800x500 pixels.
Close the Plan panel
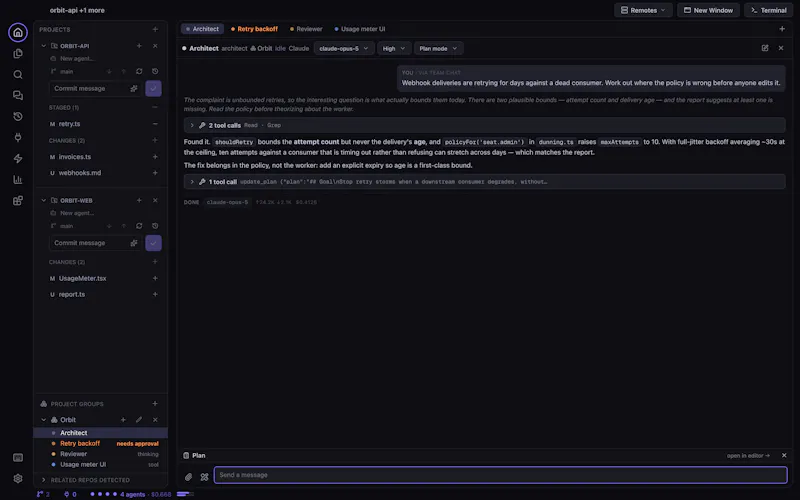click(x=784, y=456)
